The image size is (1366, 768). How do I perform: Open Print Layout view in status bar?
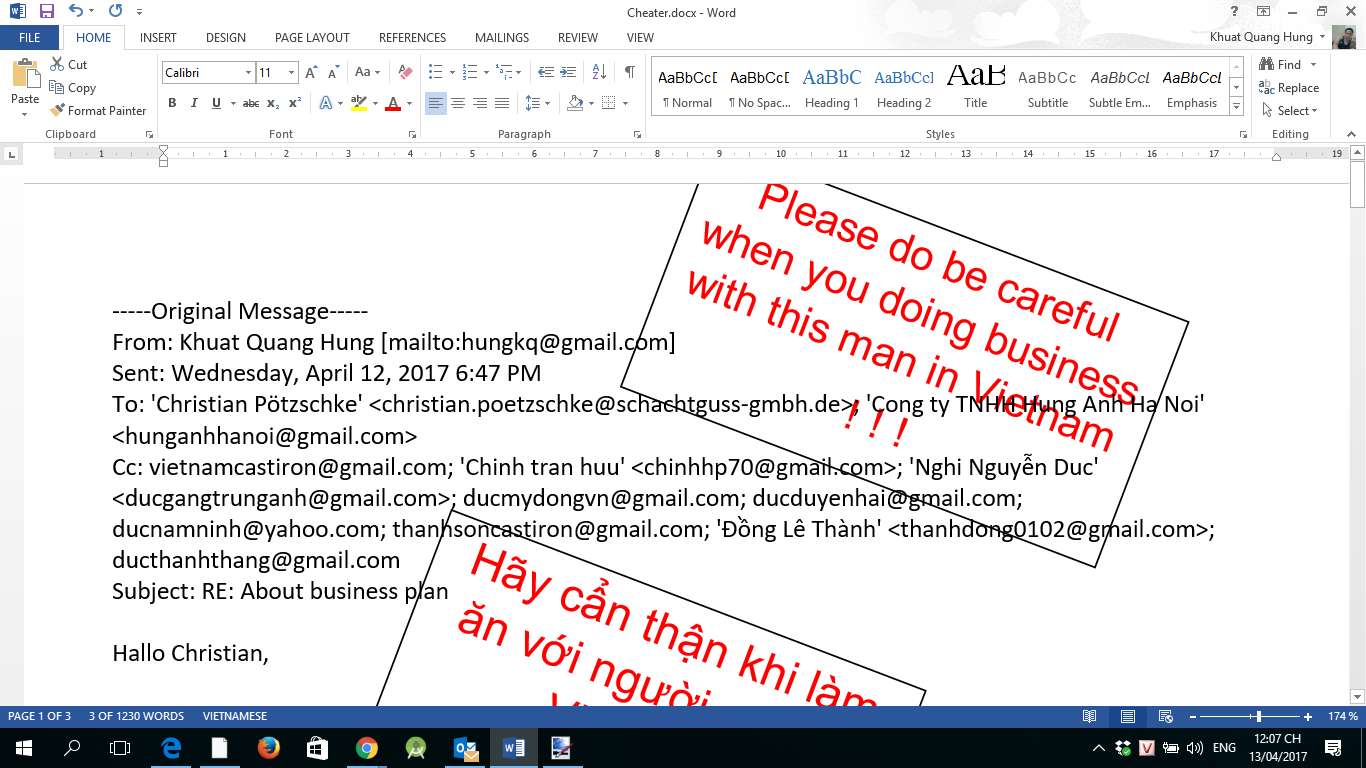[x=1128, y=716]
